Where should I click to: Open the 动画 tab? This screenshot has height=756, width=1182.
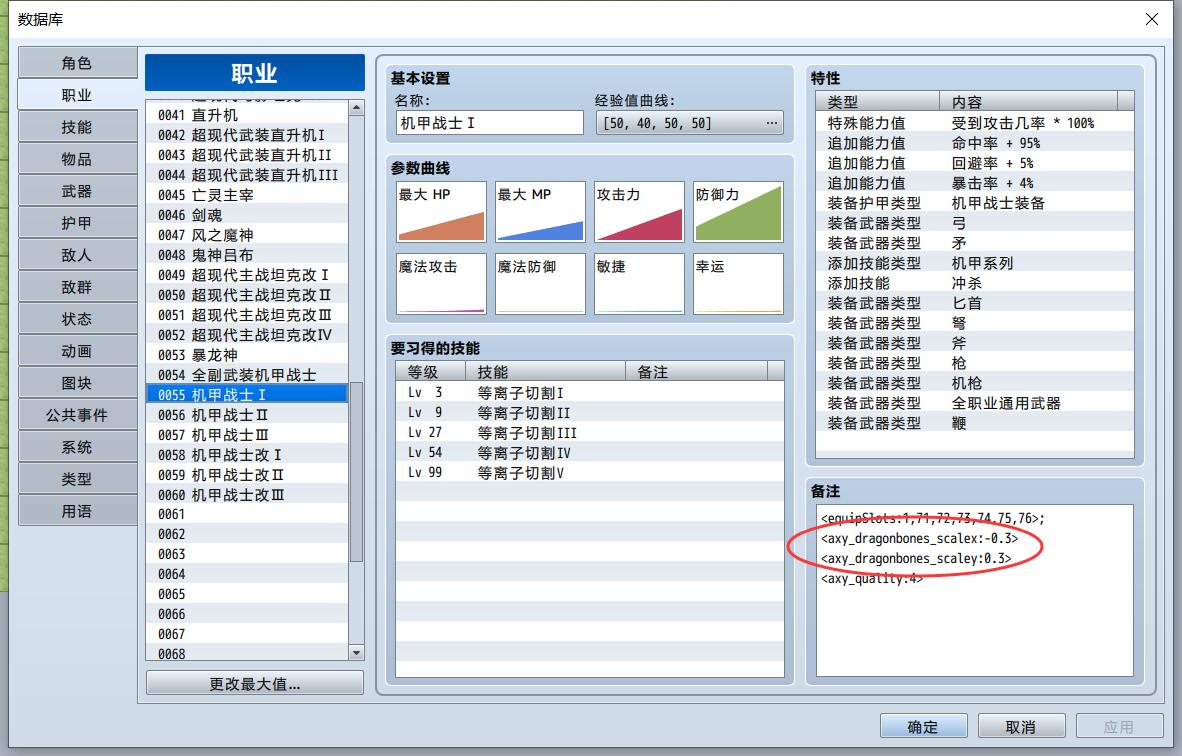[77, 351]
